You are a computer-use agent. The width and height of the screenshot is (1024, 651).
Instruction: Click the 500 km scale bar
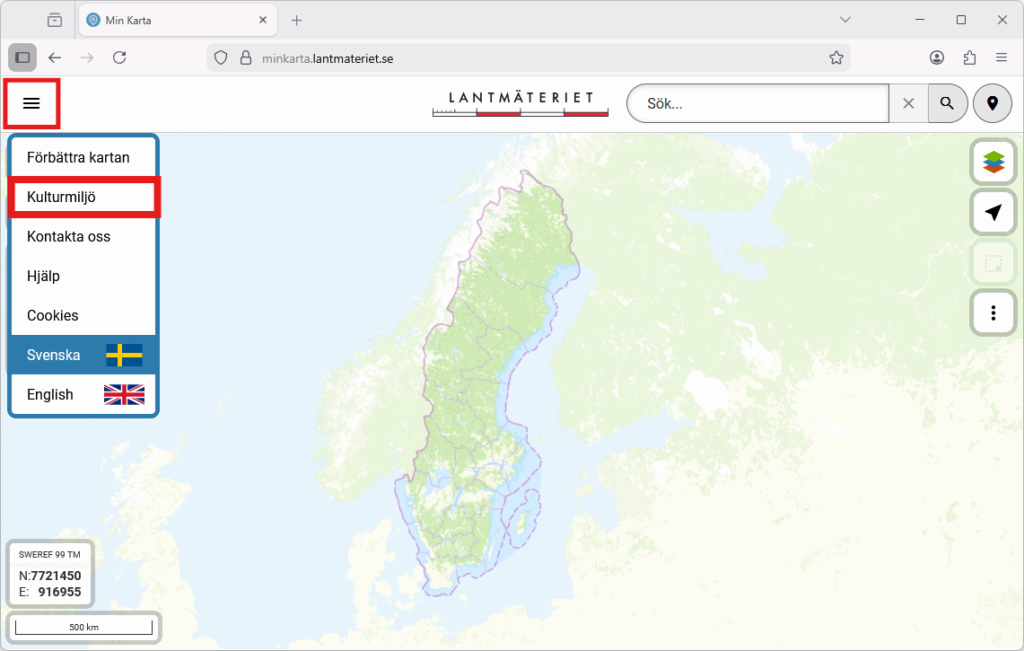click(83, 627)
